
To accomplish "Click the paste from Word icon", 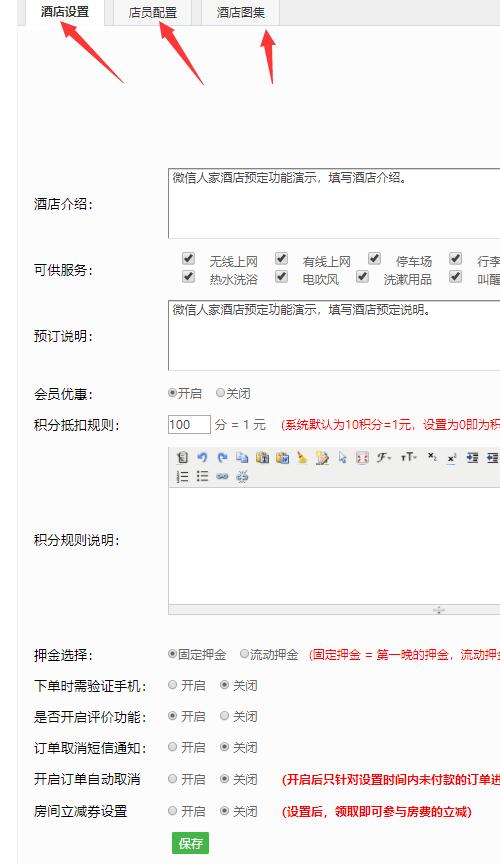I will (282, 457).
